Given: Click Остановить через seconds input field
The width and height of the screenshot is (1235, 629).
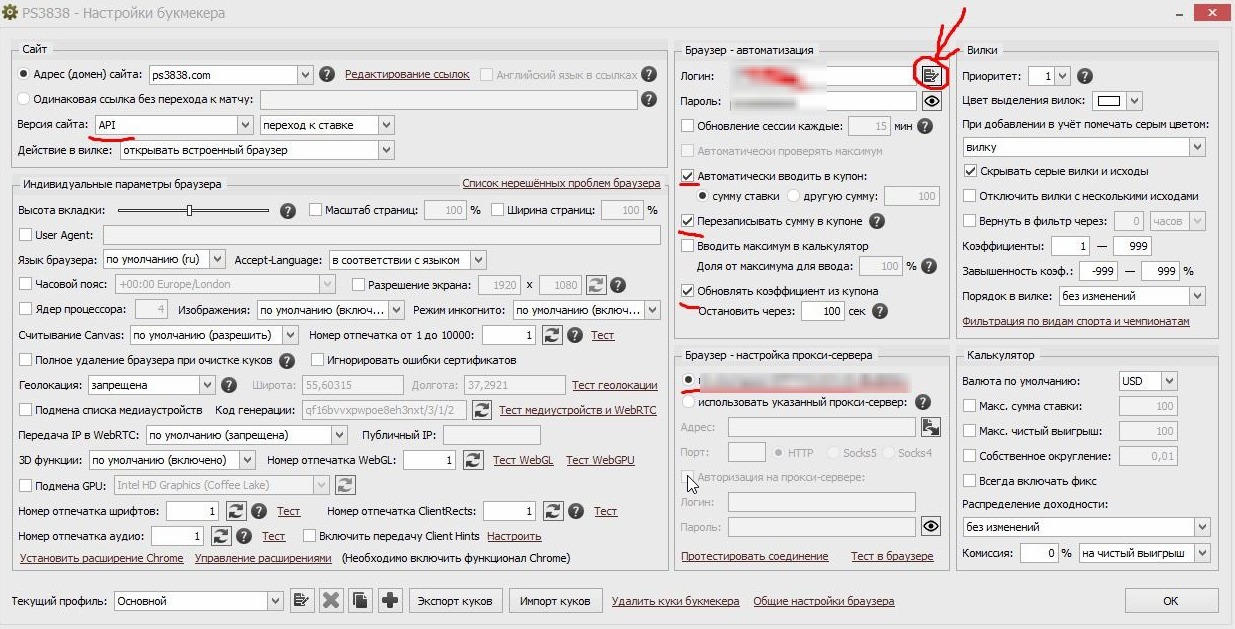Looking at the screenshot, I should pyautogui.click(x=822, y=311).
